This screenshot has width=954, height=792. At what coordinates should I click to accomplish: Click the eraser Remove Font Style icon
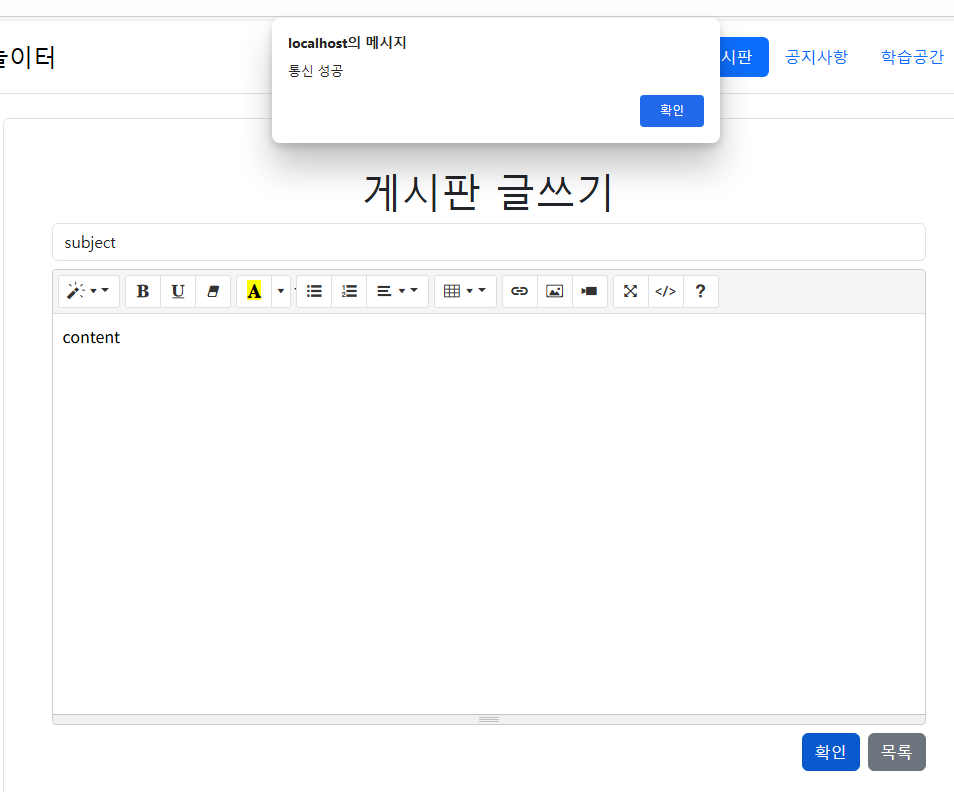(213, 291)
